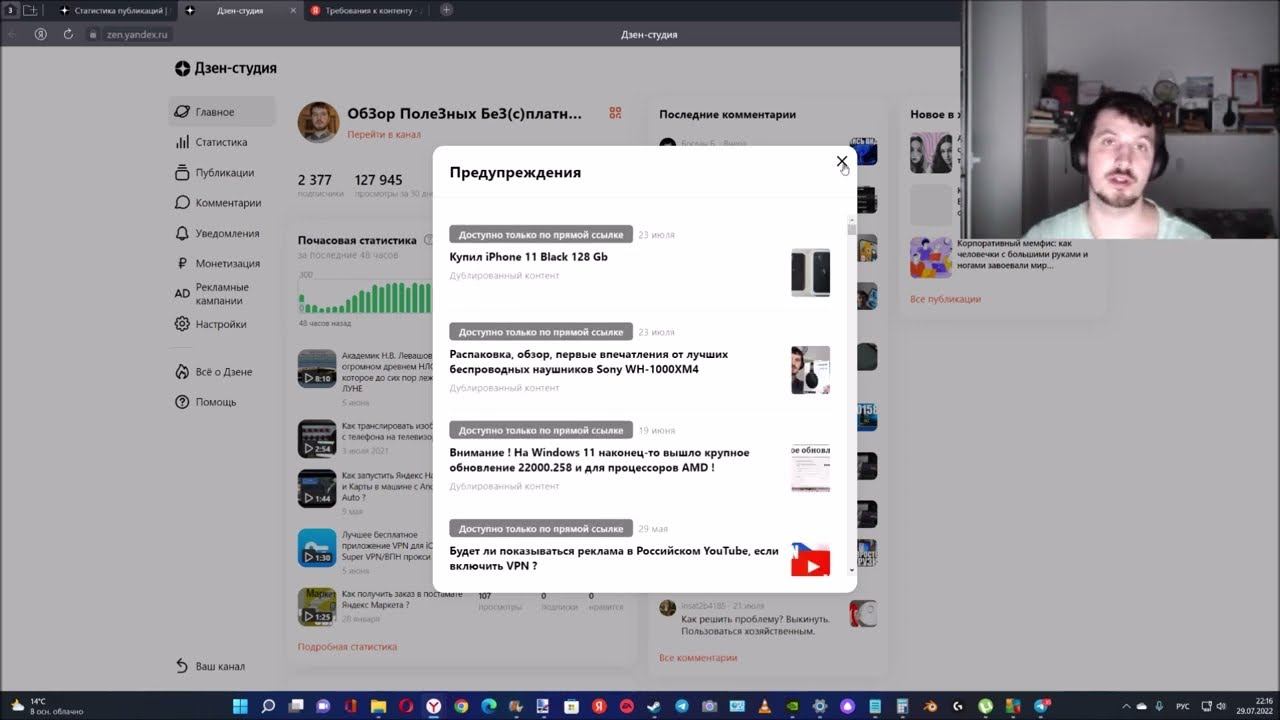
Task: Open the 2:54 video about casting phone to TV
Action: tap(317, 439)
